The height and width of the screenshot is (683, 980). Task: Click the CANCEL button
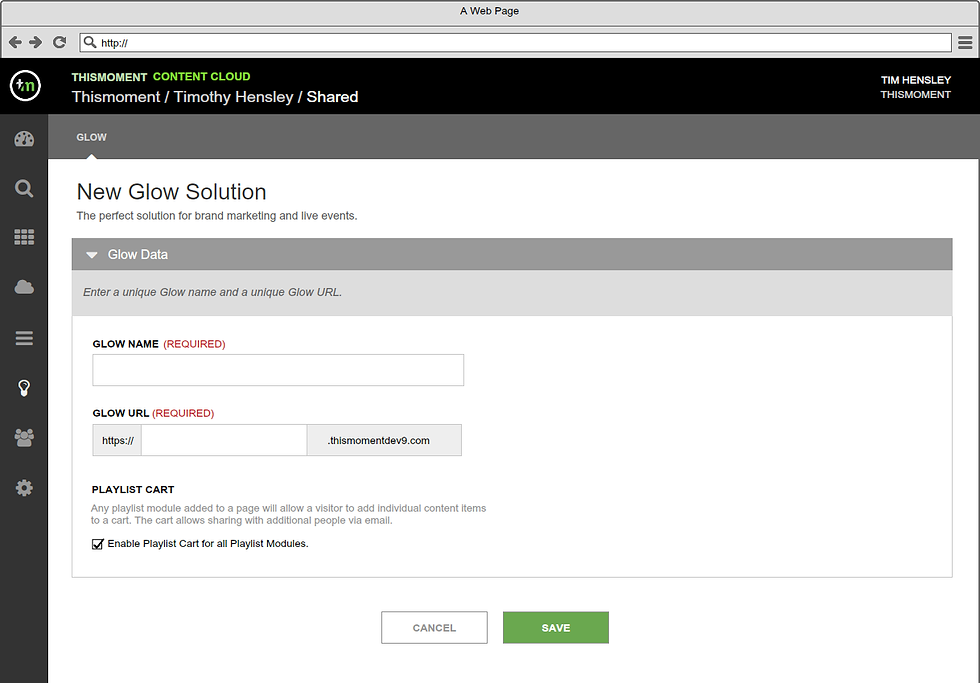click(x=434, y=627)
